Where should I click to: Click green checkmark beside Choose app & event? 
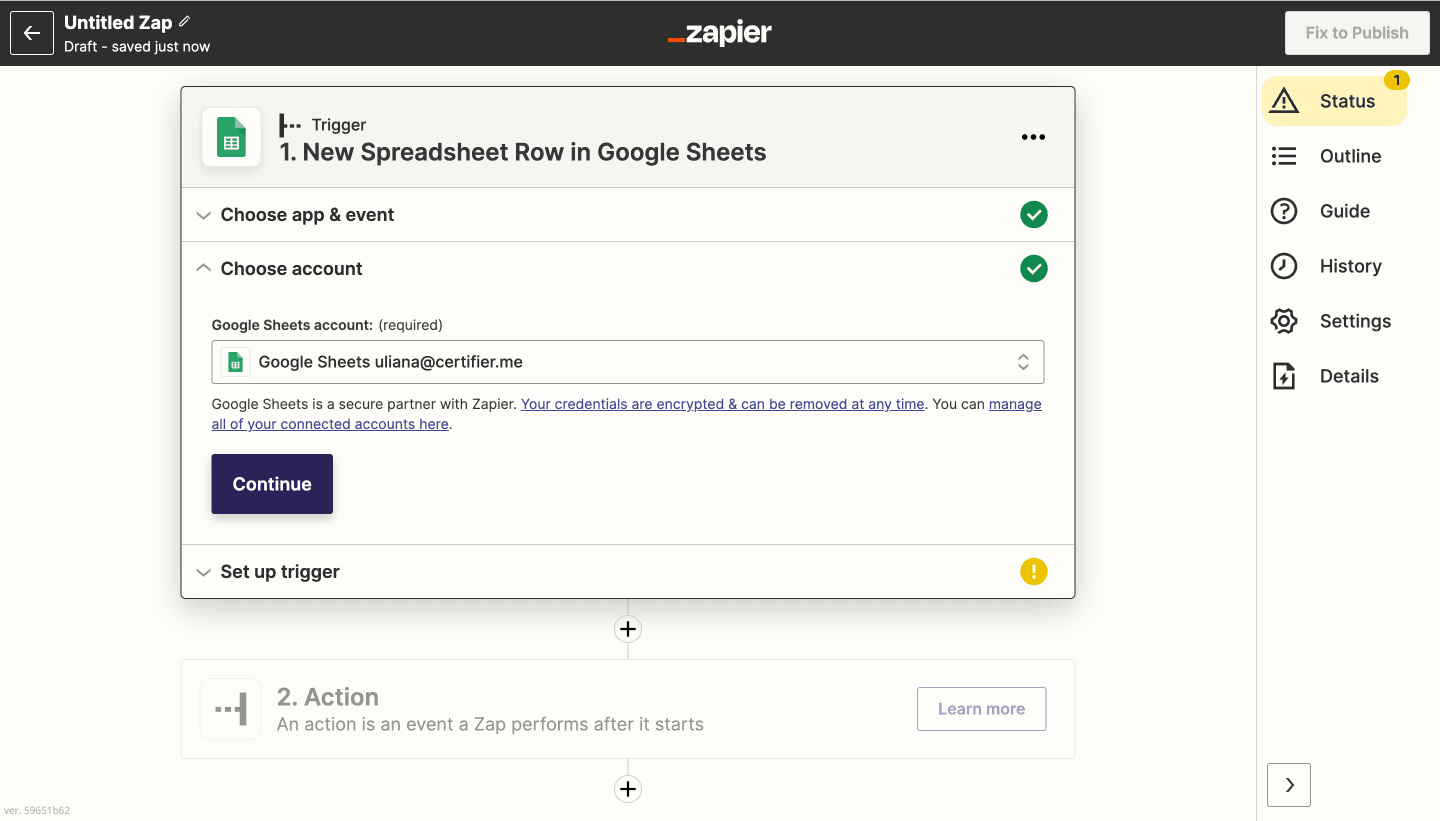(x=1034, y=215)
